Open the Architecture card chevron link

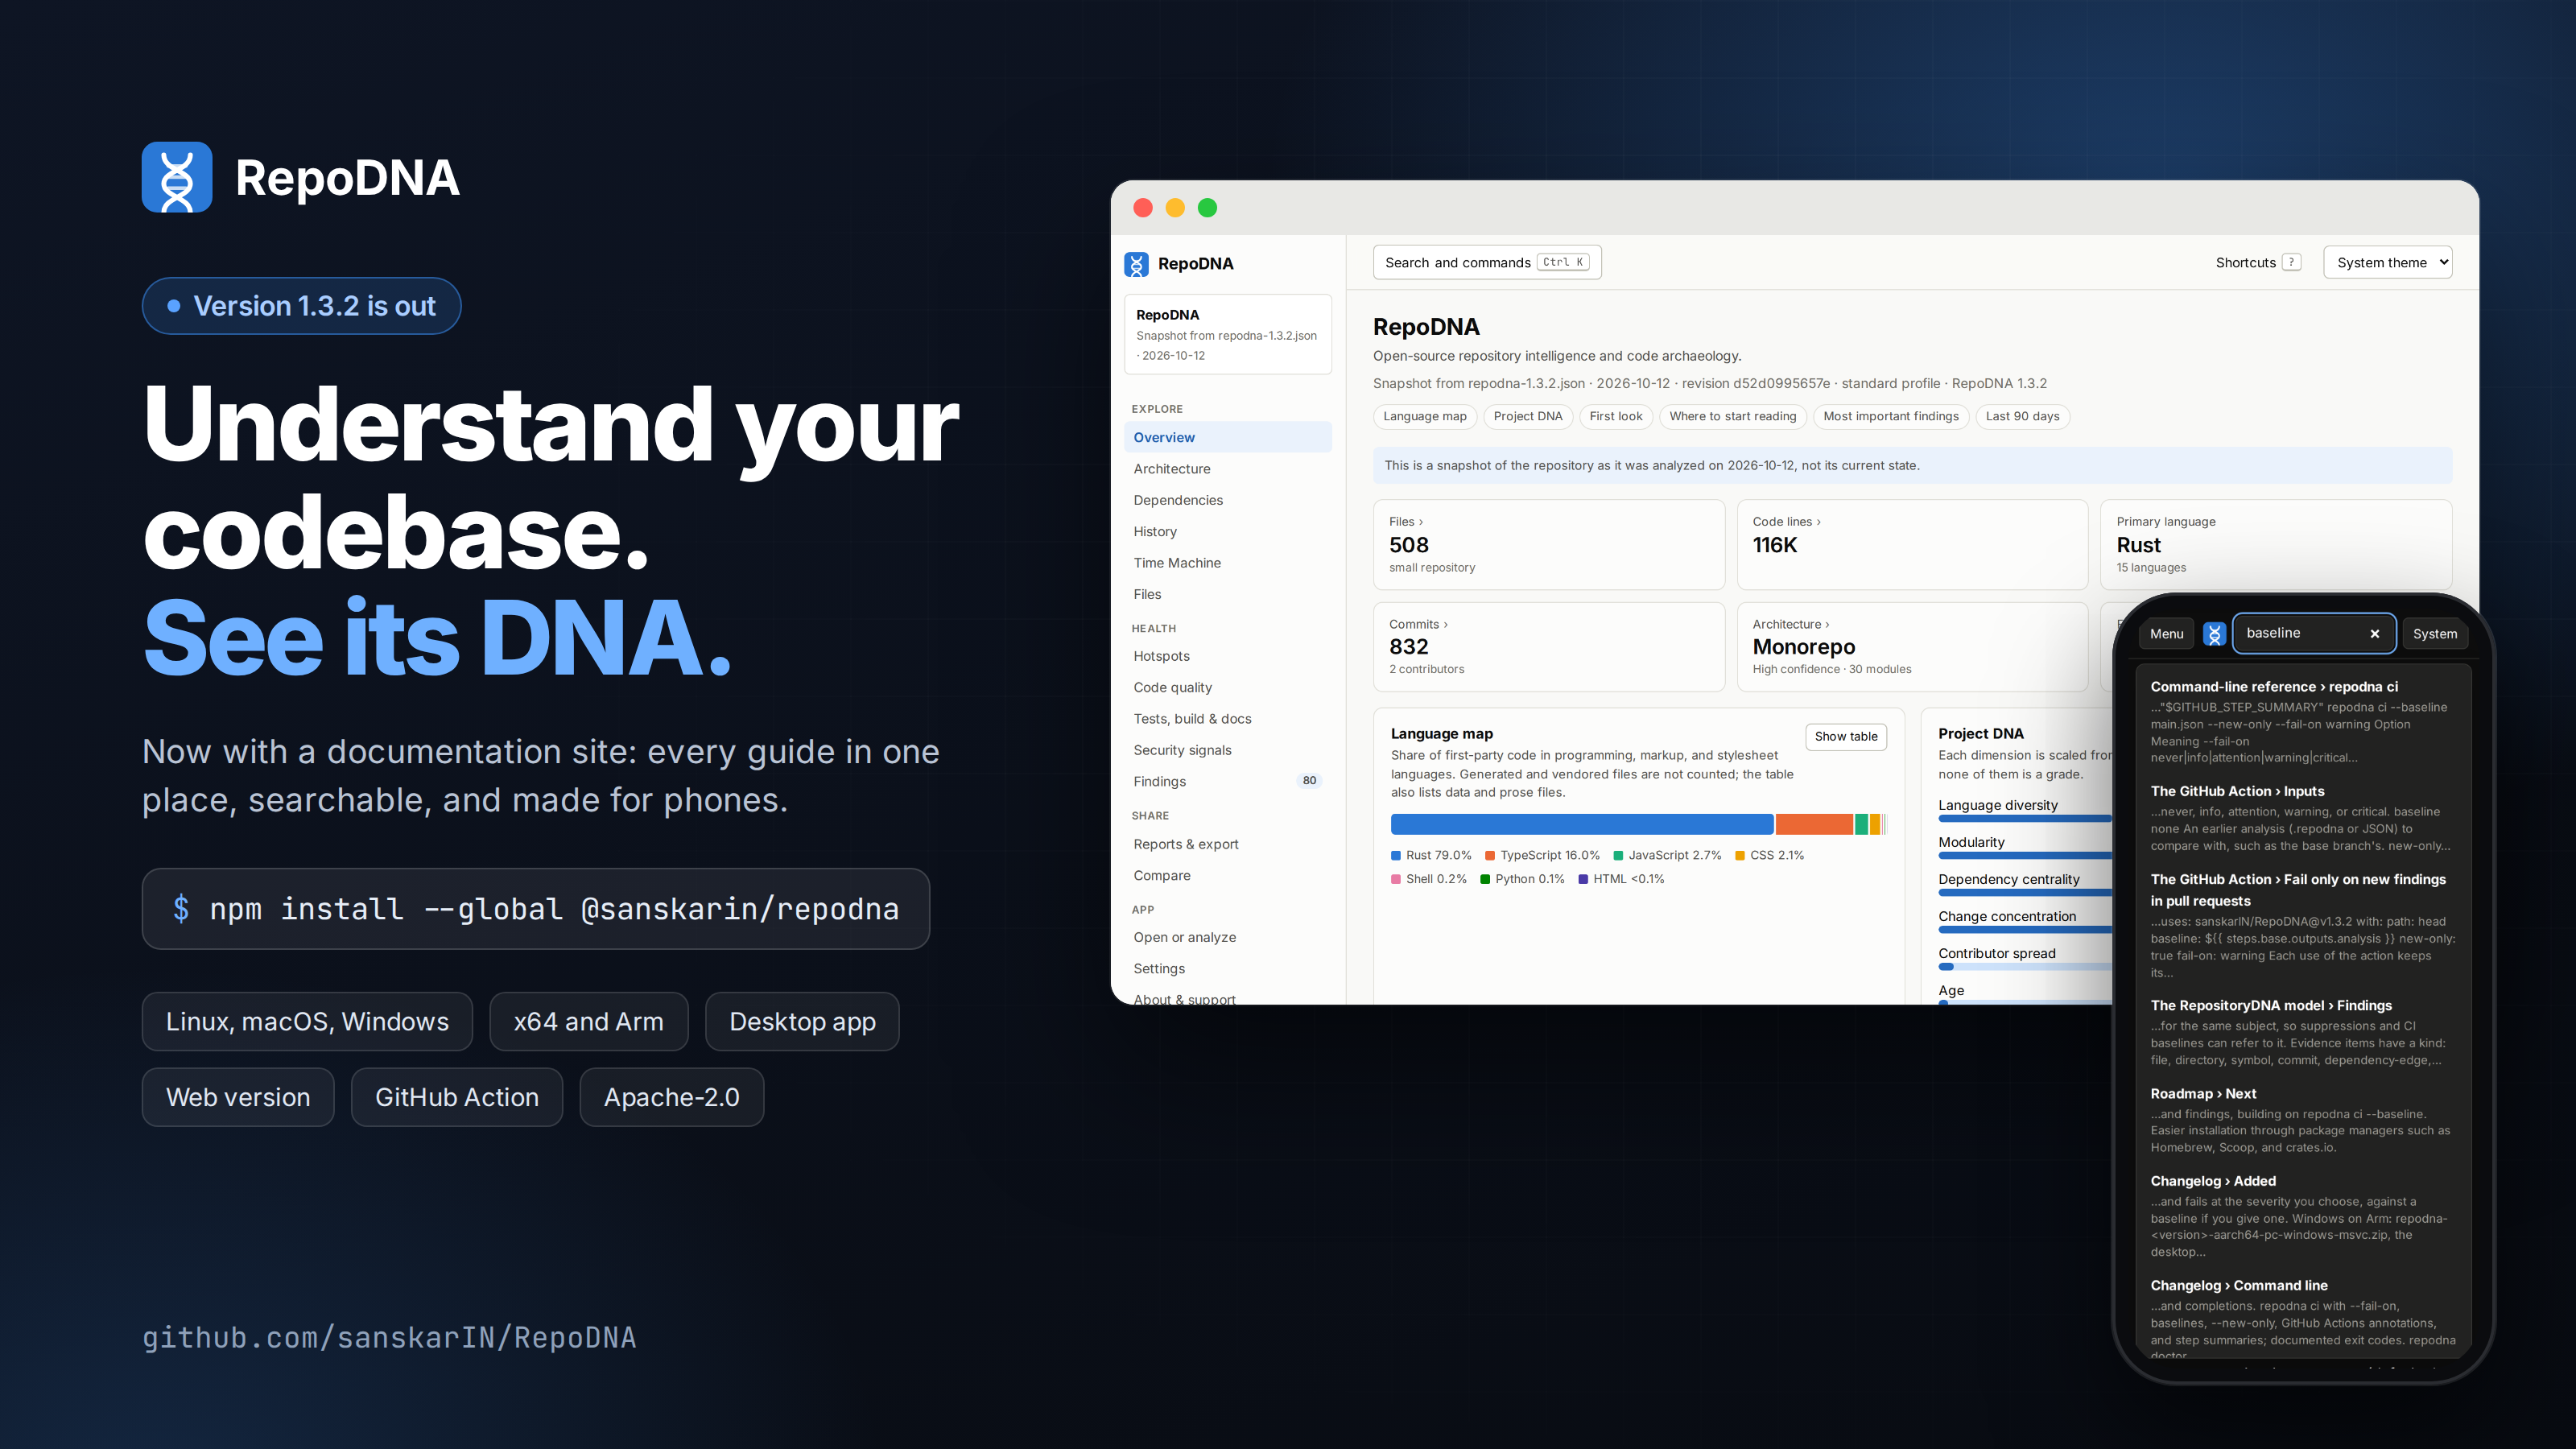click(x=1912, y=647)
